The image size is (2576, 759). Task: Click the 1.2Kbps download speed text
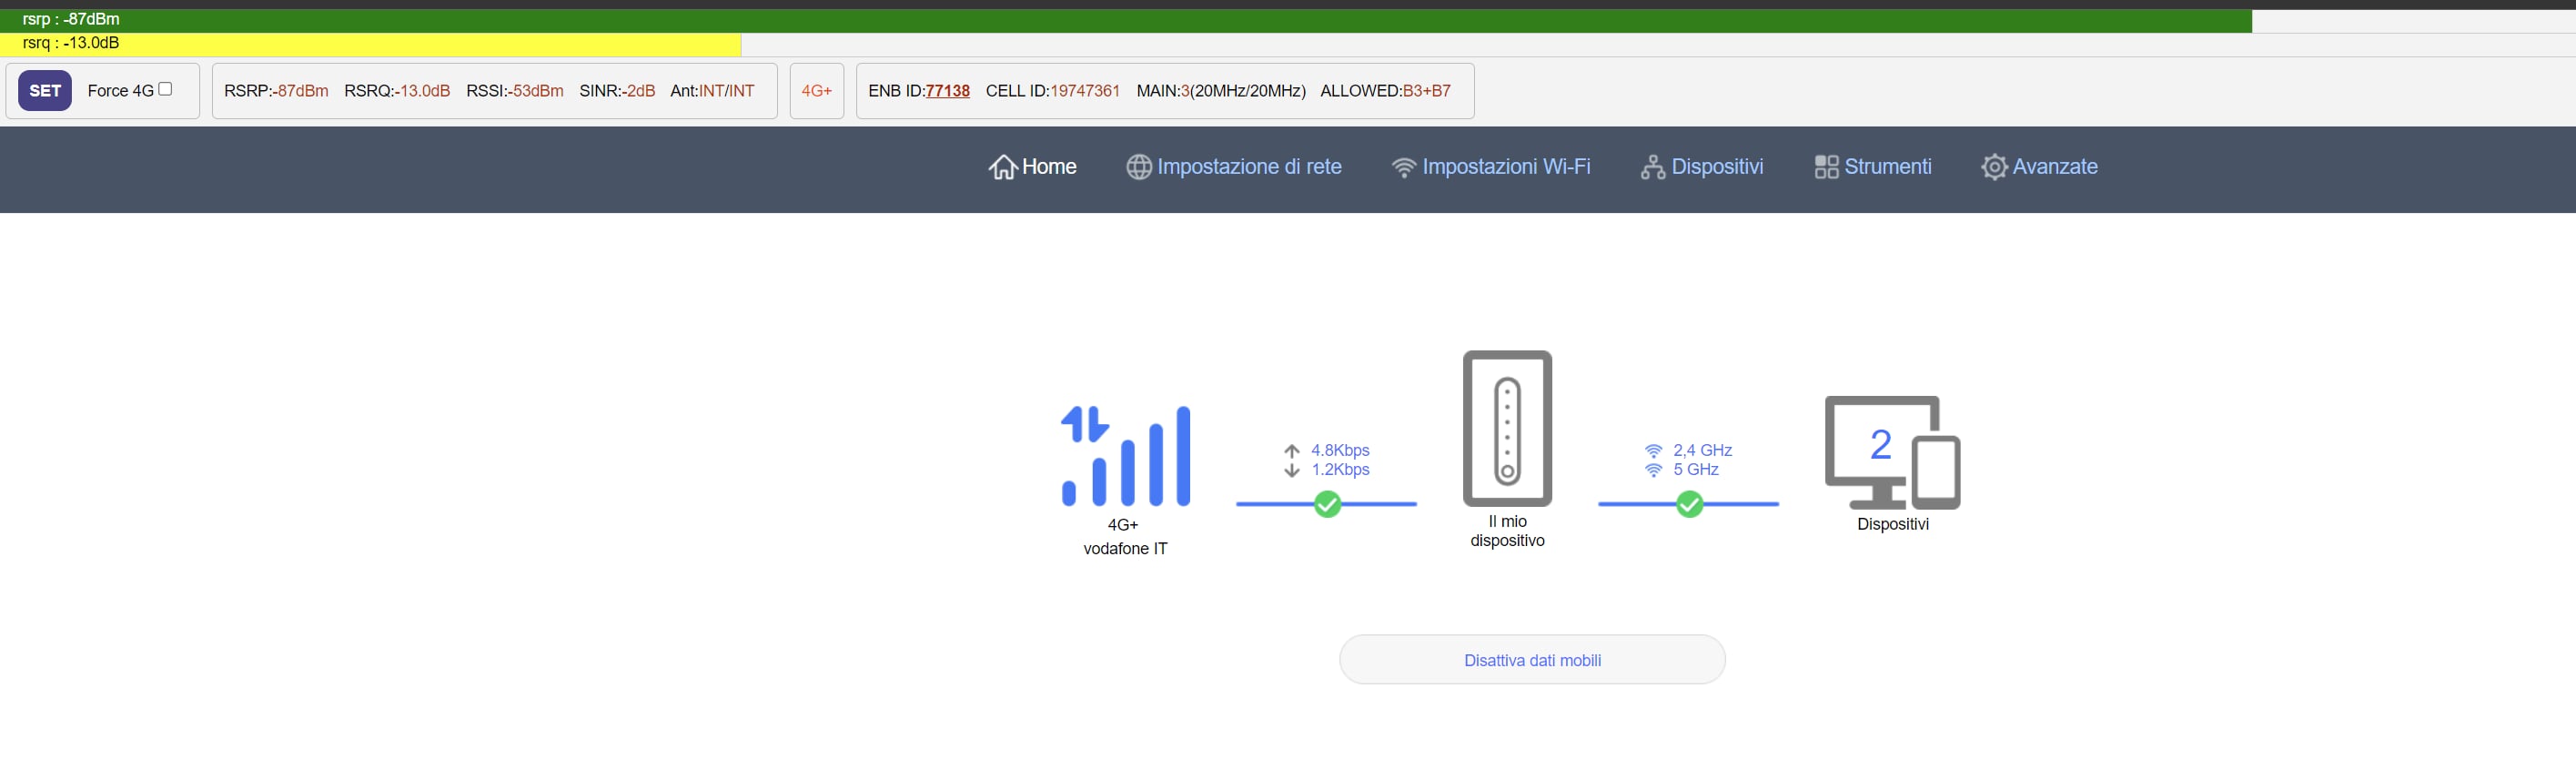point(1340,470)
